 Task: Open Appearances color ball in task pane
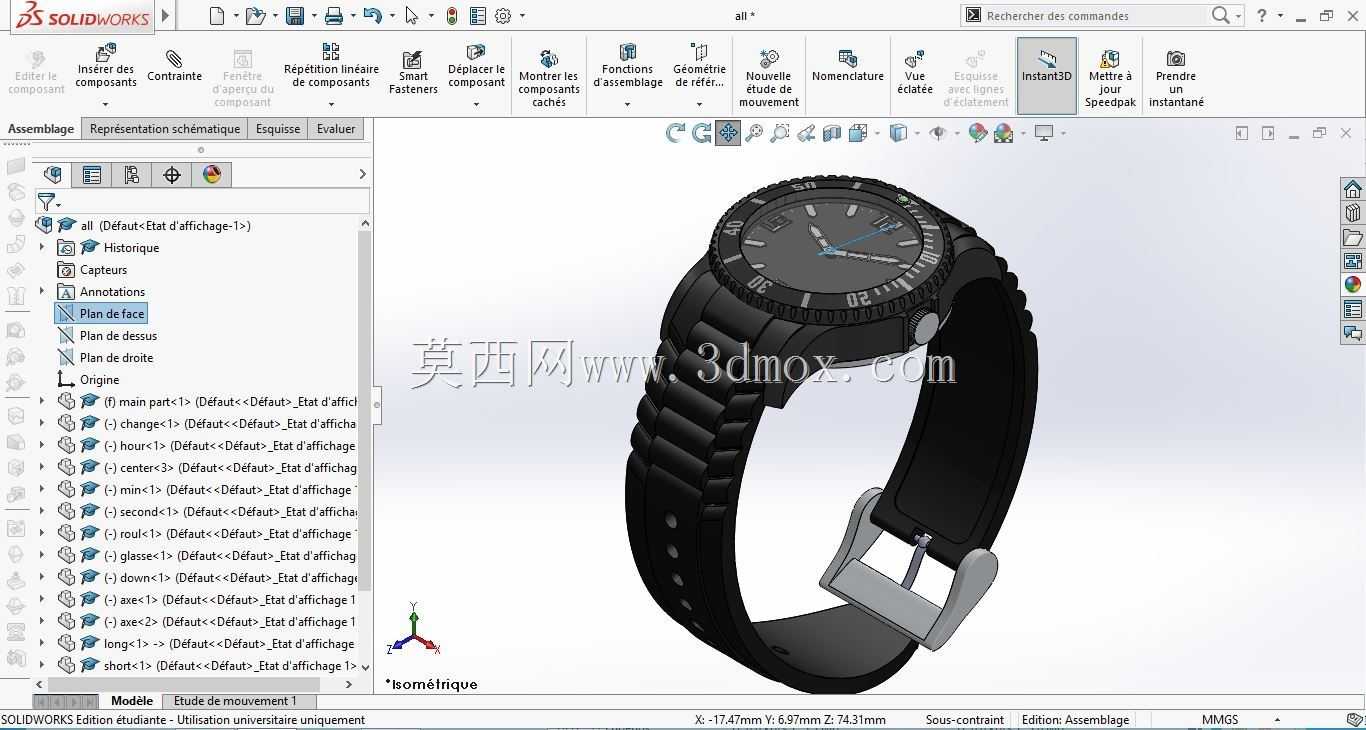1353,285
